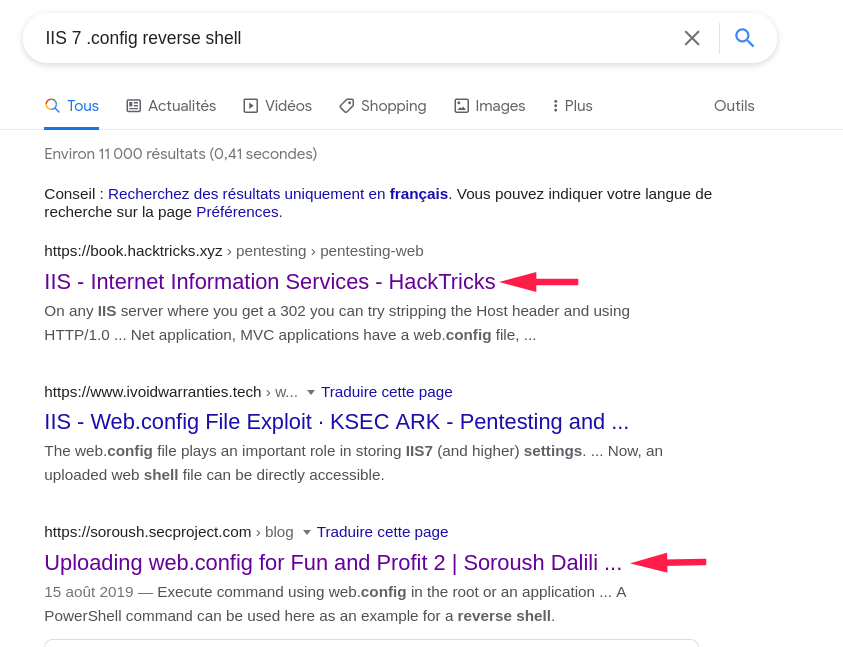The image size is (843, 647).
Task: Click the Préférences link
Action: 238,212
